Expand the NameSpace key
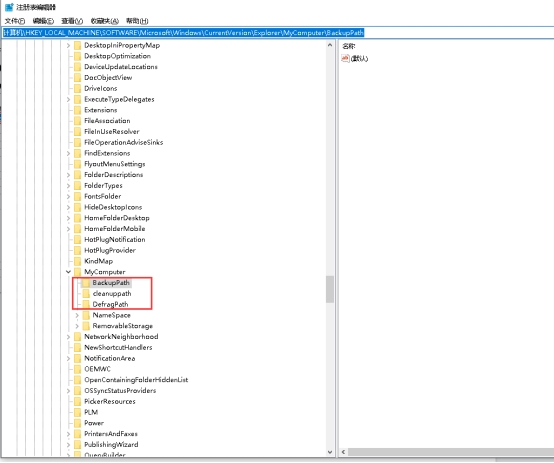This screenshot has height=463, width=554. [77, 315]
